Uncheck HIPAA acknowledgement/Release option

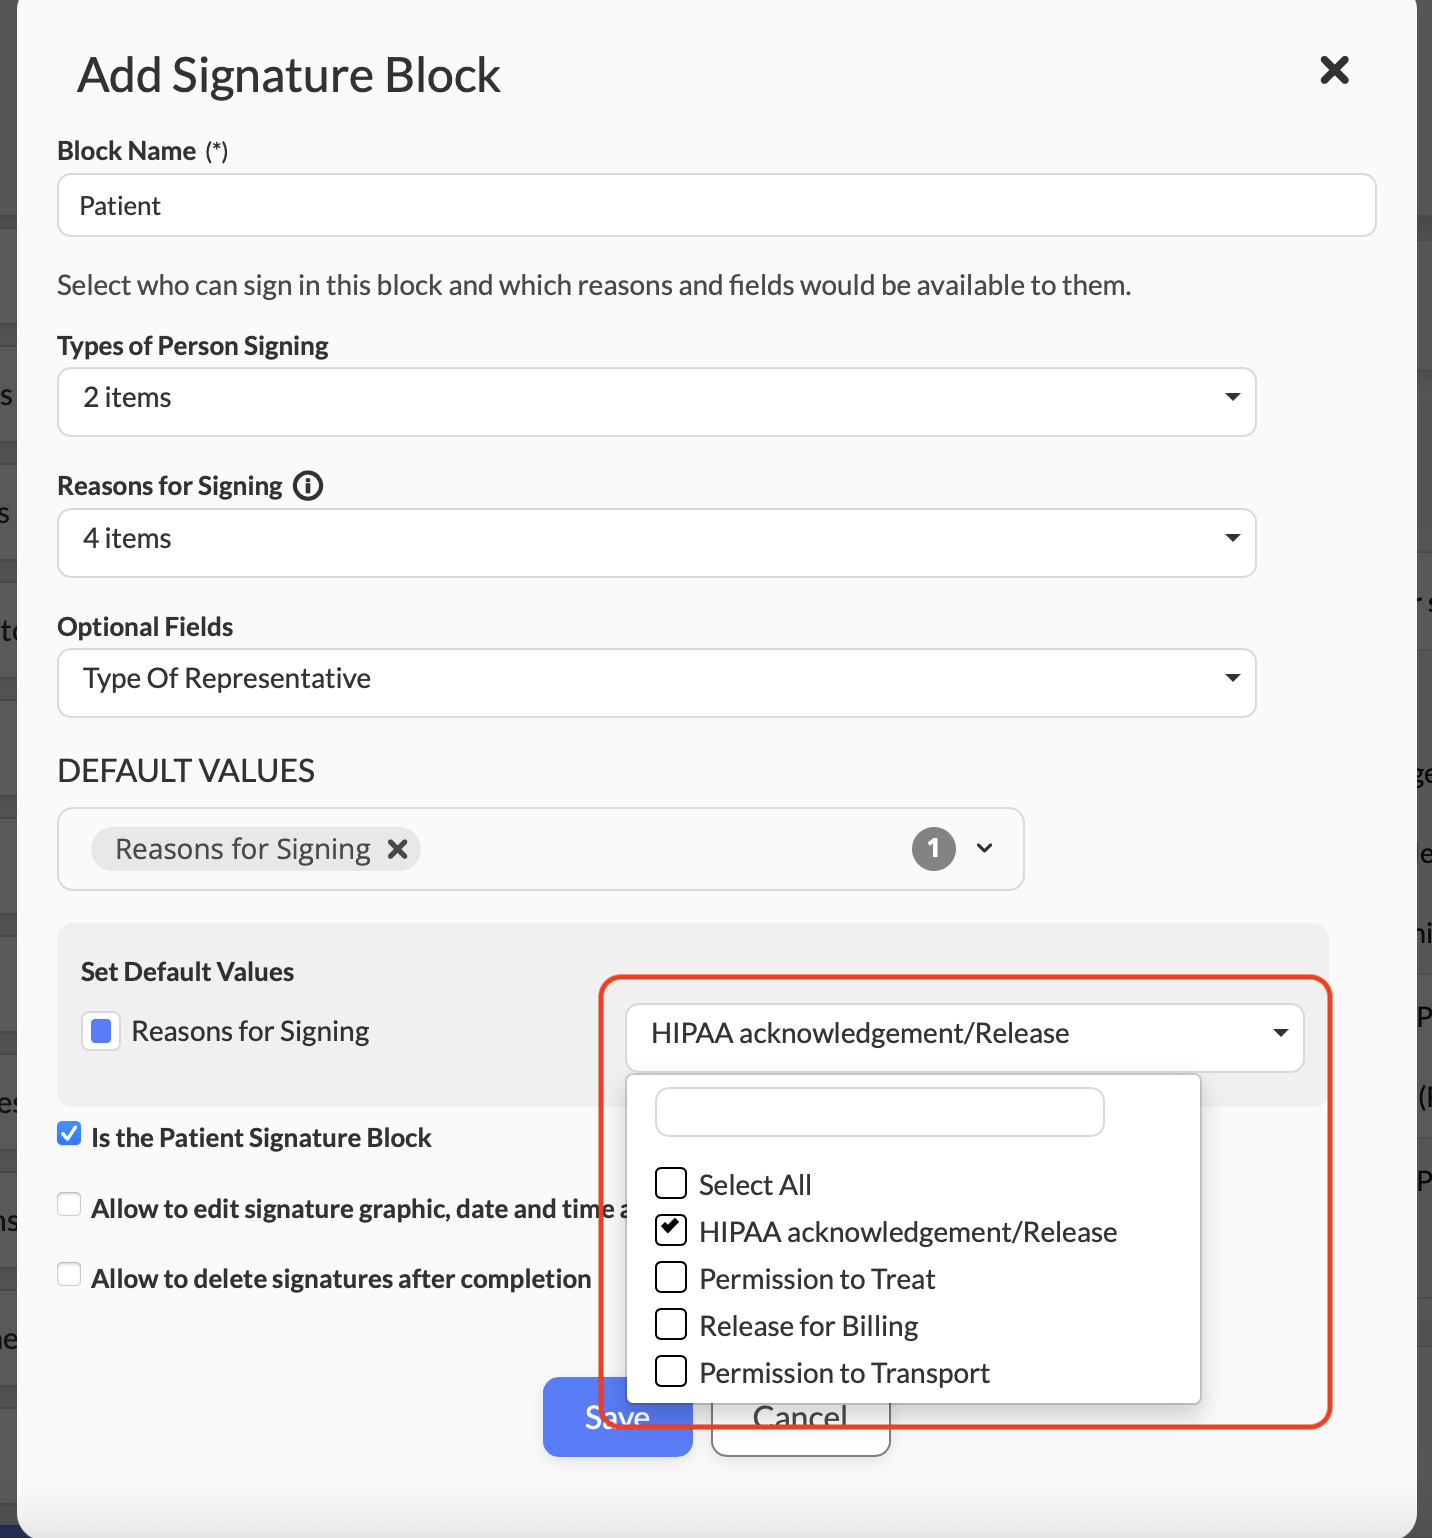click(671, 1230)
